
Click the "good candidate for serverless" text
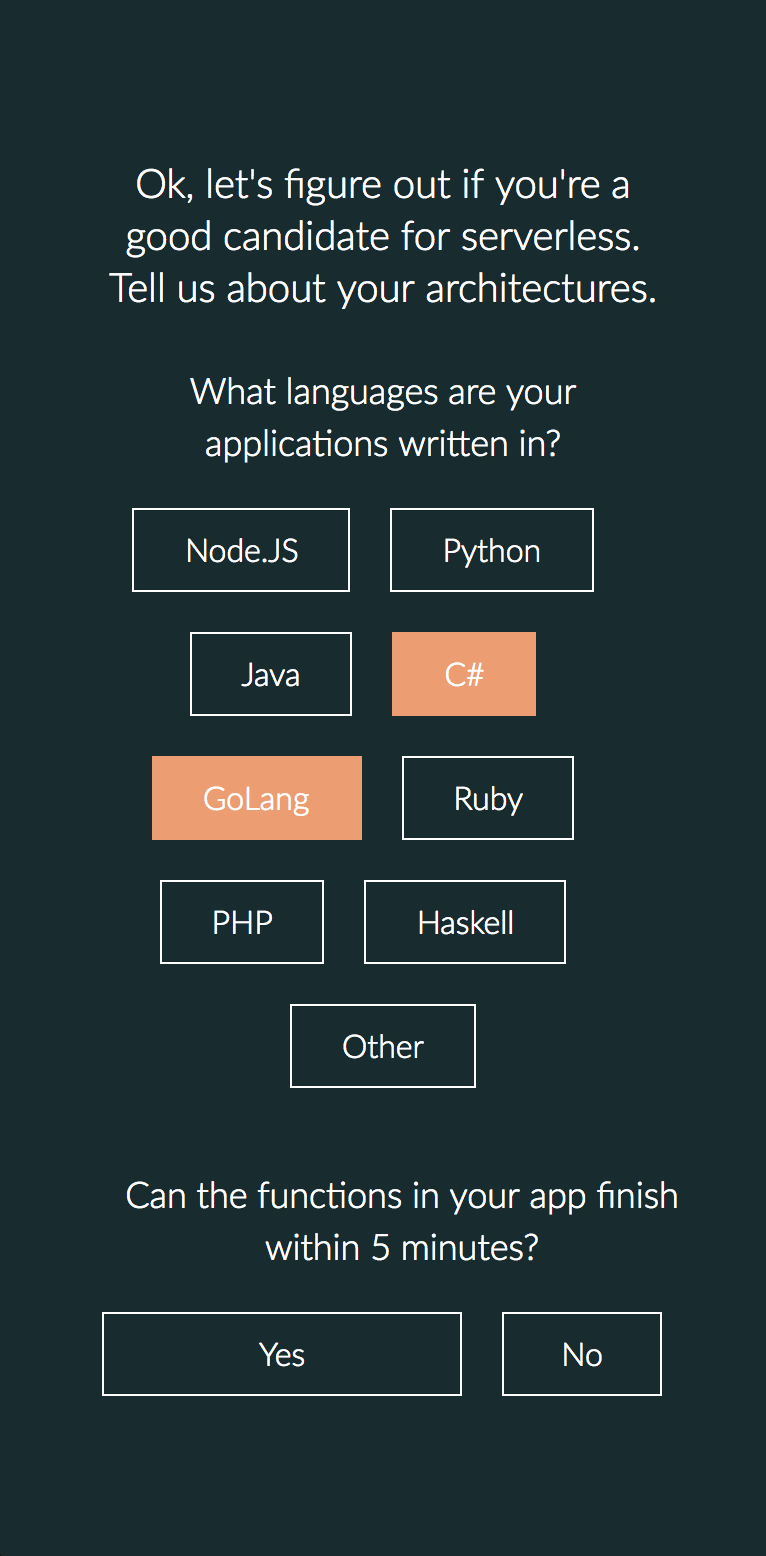click(383, 237)
